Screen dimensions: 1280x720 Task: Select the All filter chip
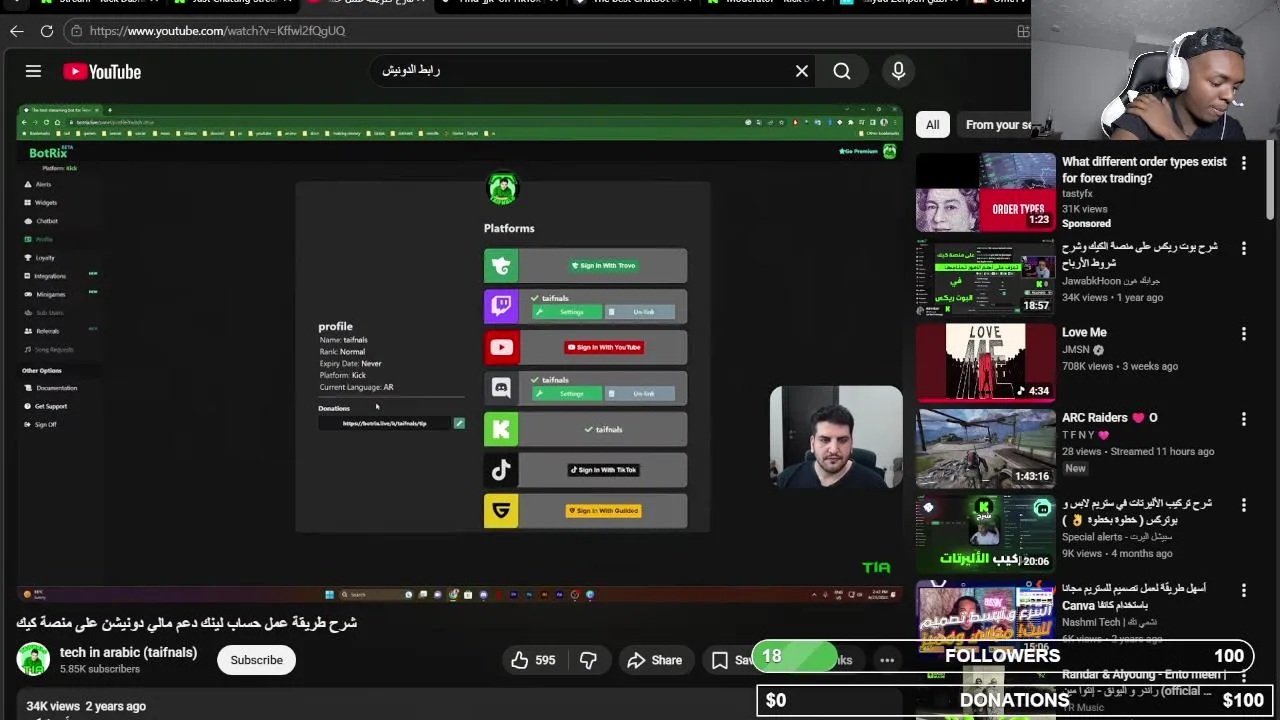click(932, 125)
